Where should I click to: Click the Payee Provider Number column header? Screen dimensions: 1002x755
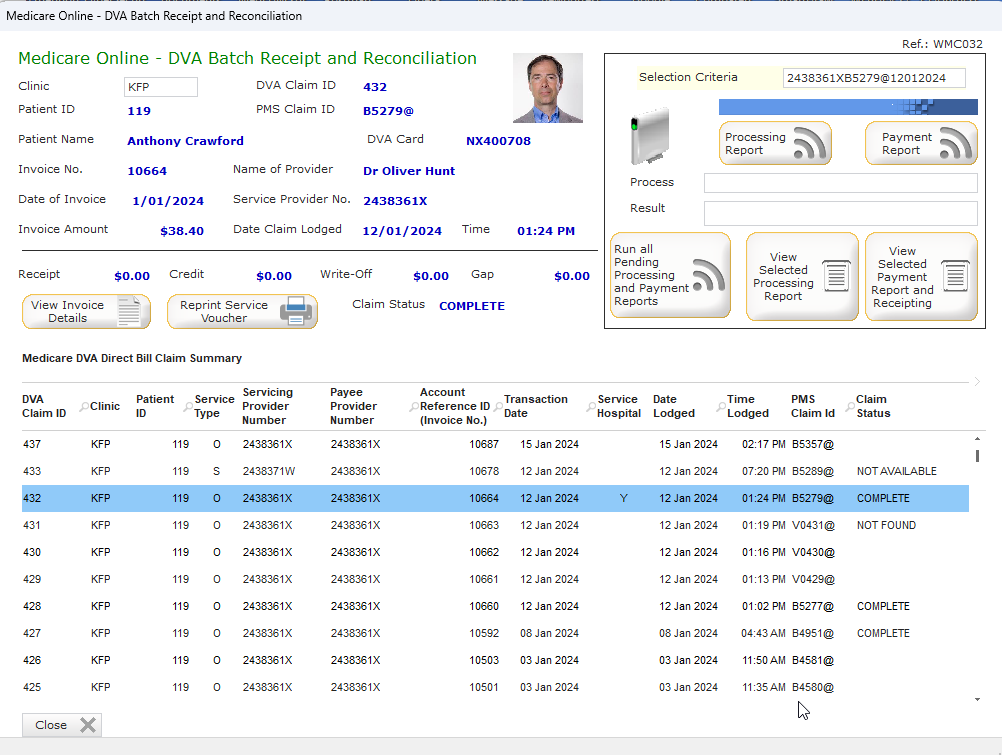[x=353, y=406]
